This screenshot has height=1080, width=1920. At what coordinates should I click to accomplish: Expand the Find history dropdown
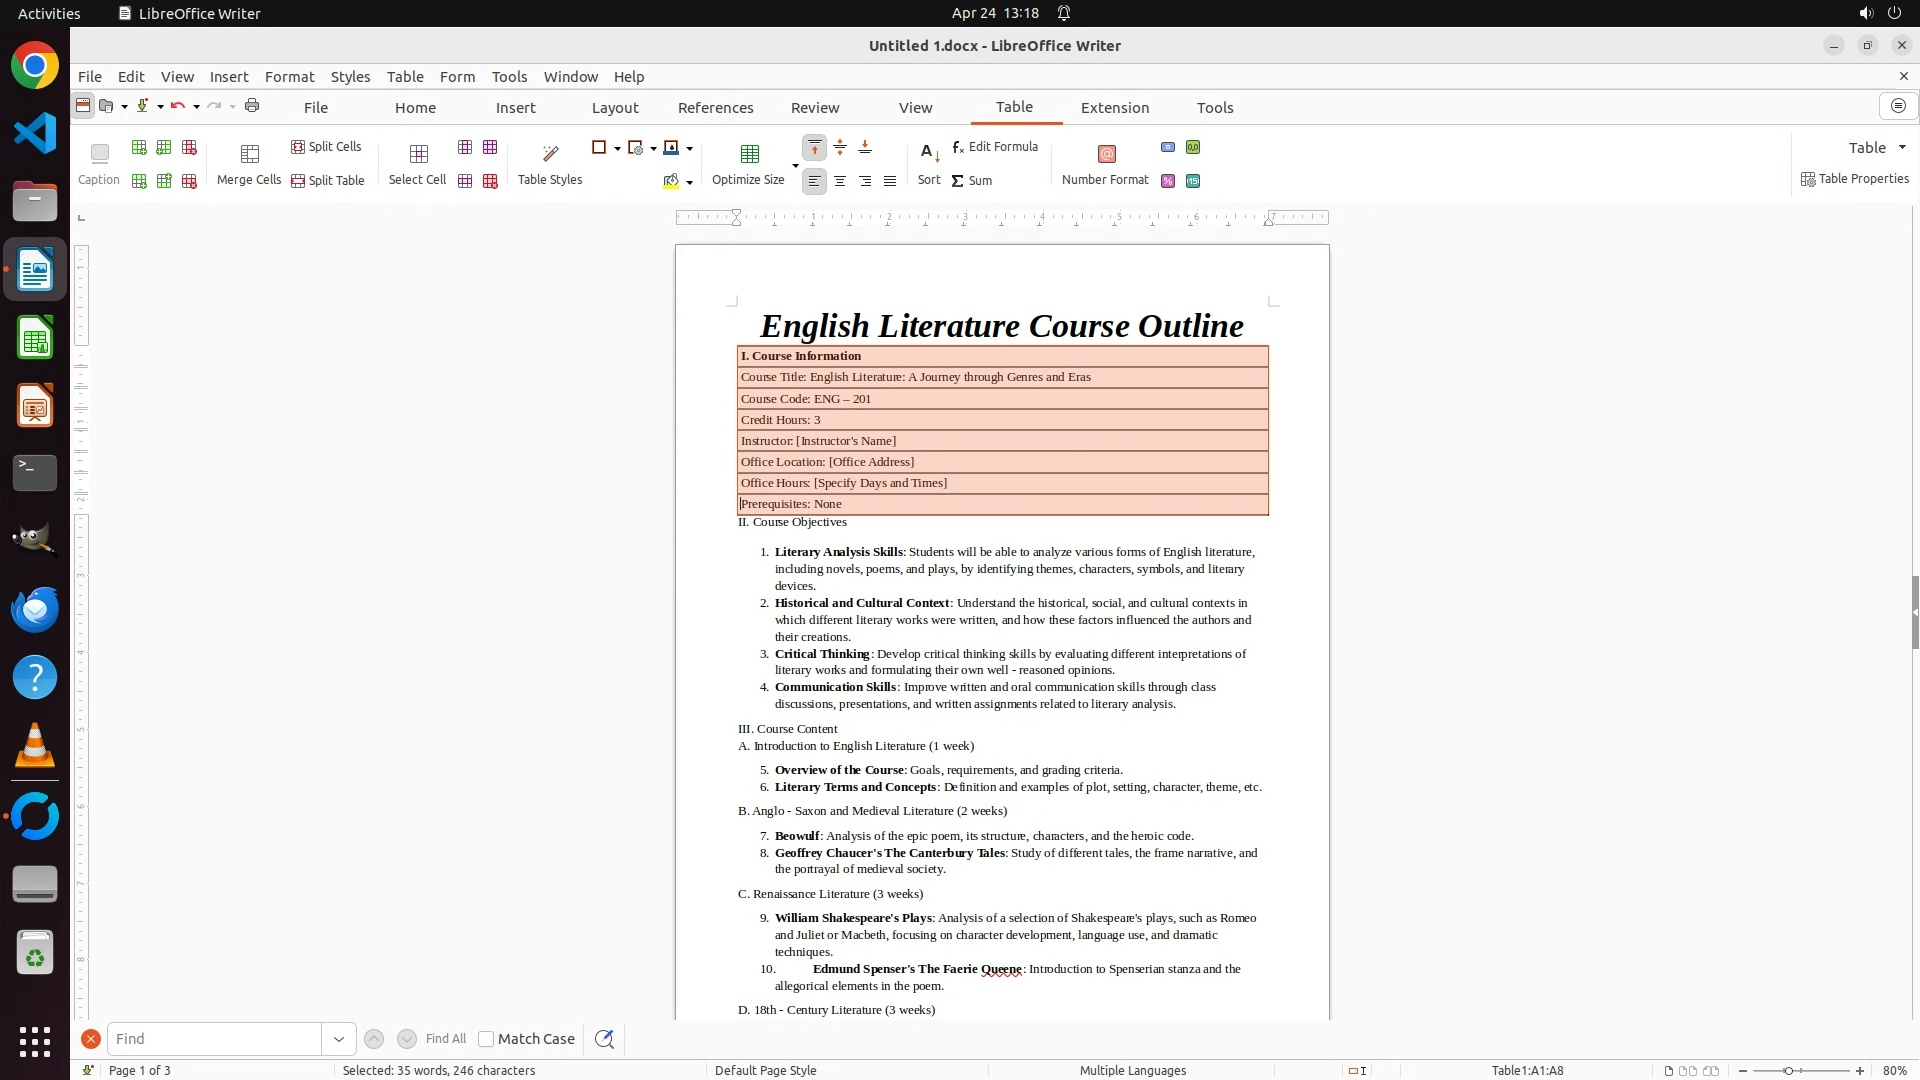[338, 1039]
